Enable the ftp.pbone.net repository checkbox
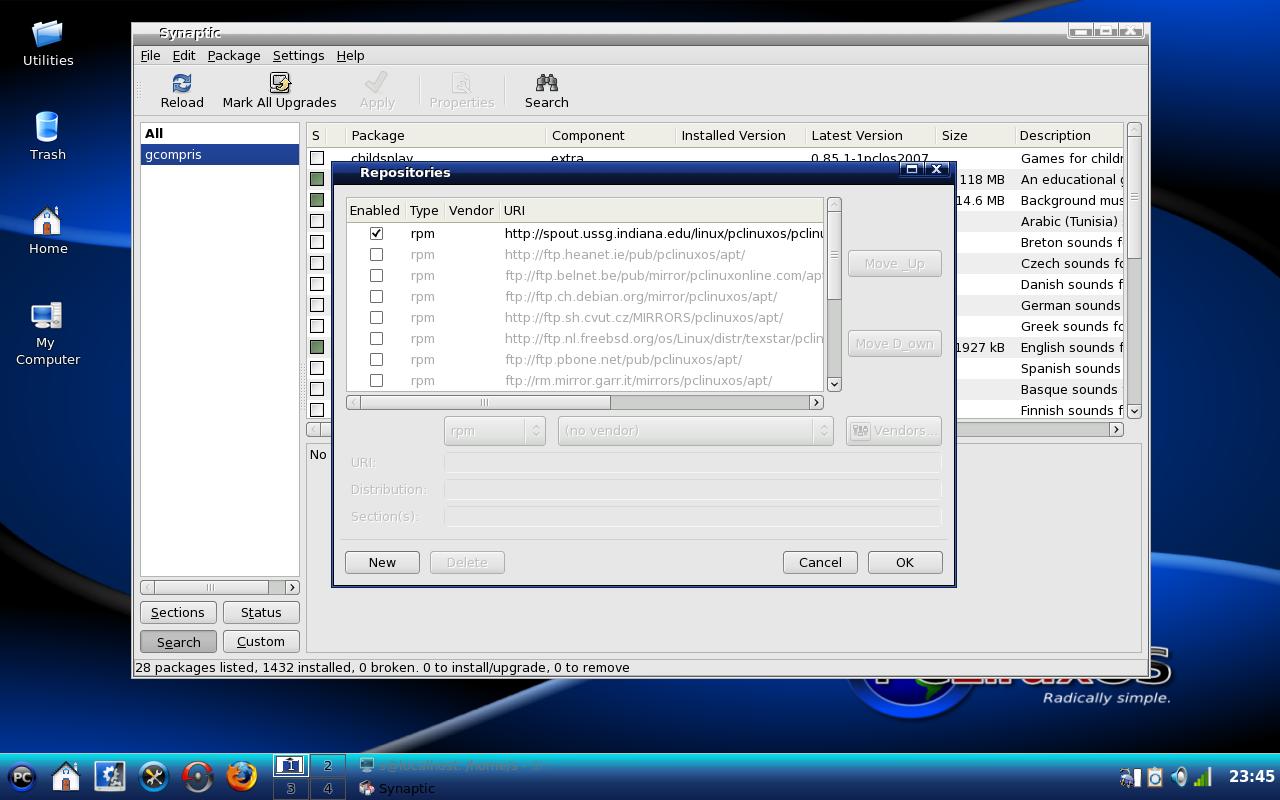The height and width of the screenshot is (800, 1280). coord(376,359)
